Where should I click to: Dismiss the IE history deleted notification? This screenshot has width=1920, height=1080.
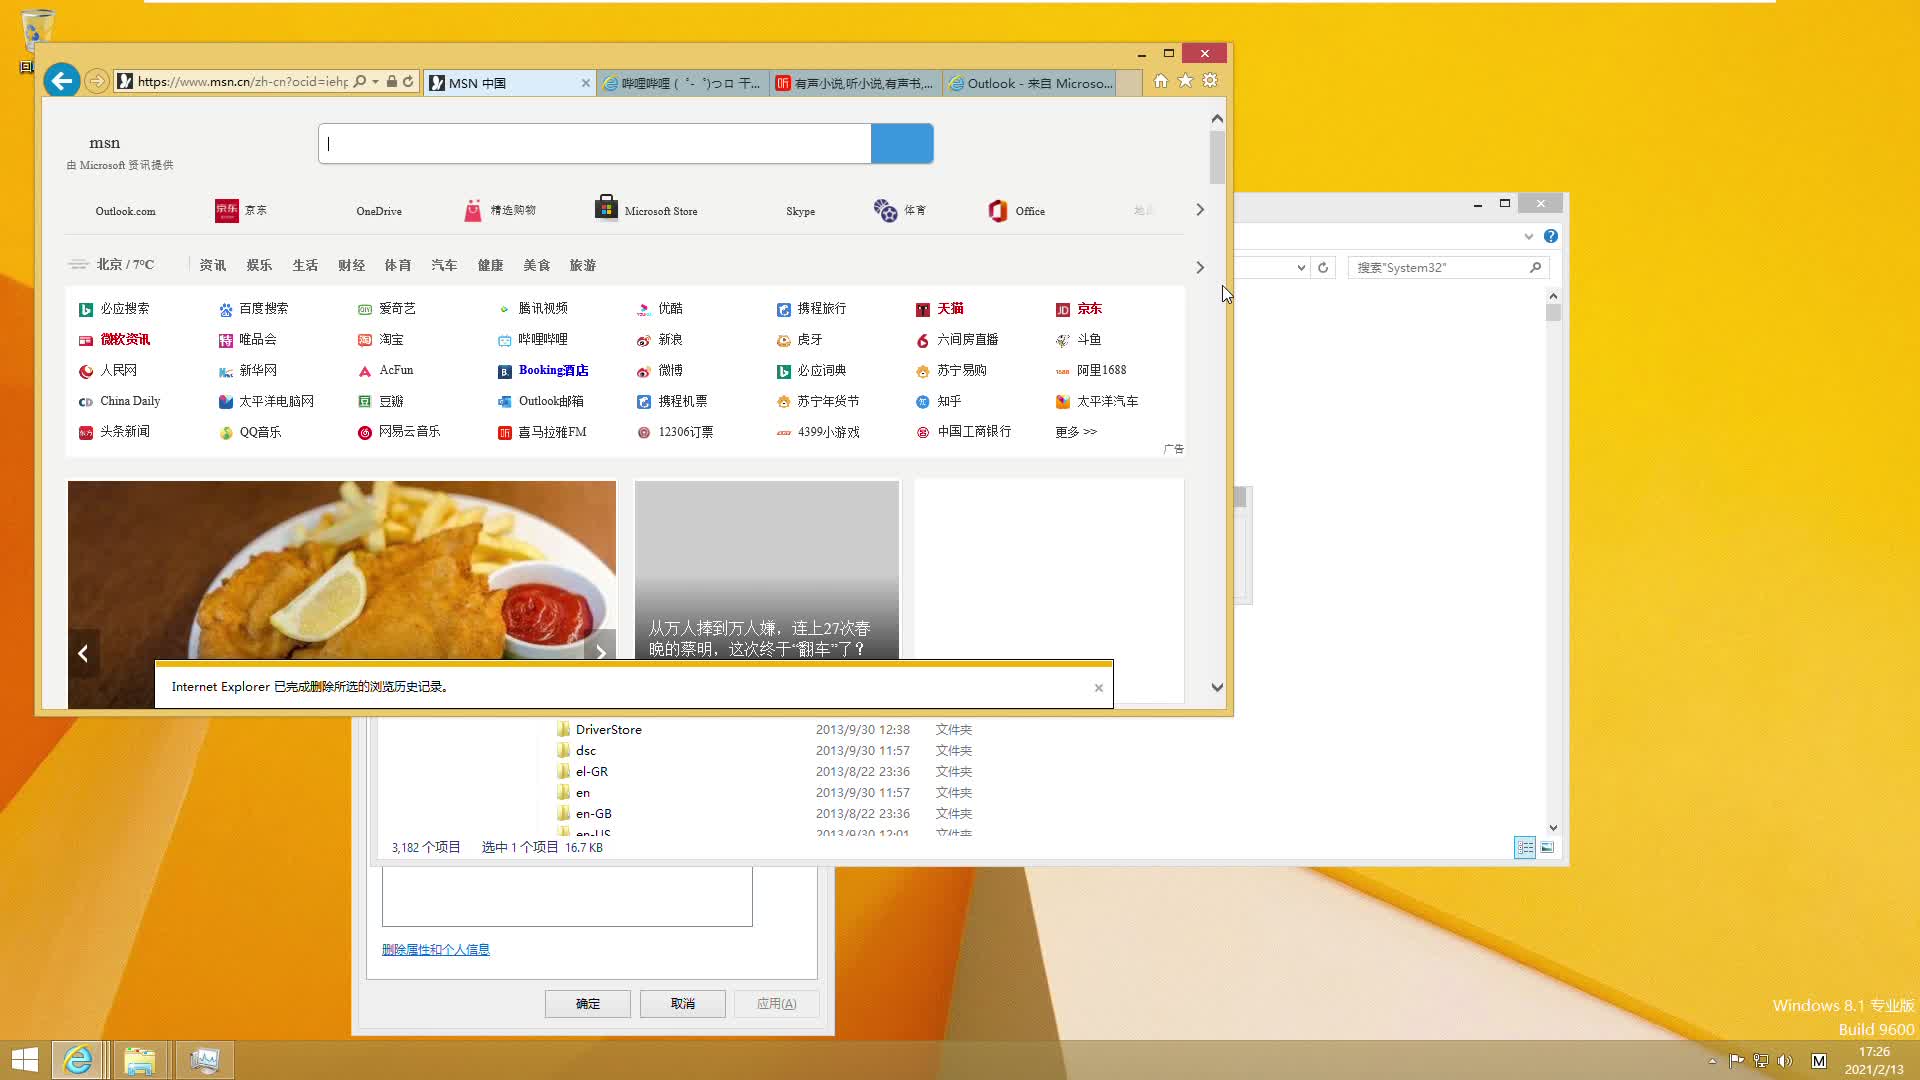pos(1099,688)
